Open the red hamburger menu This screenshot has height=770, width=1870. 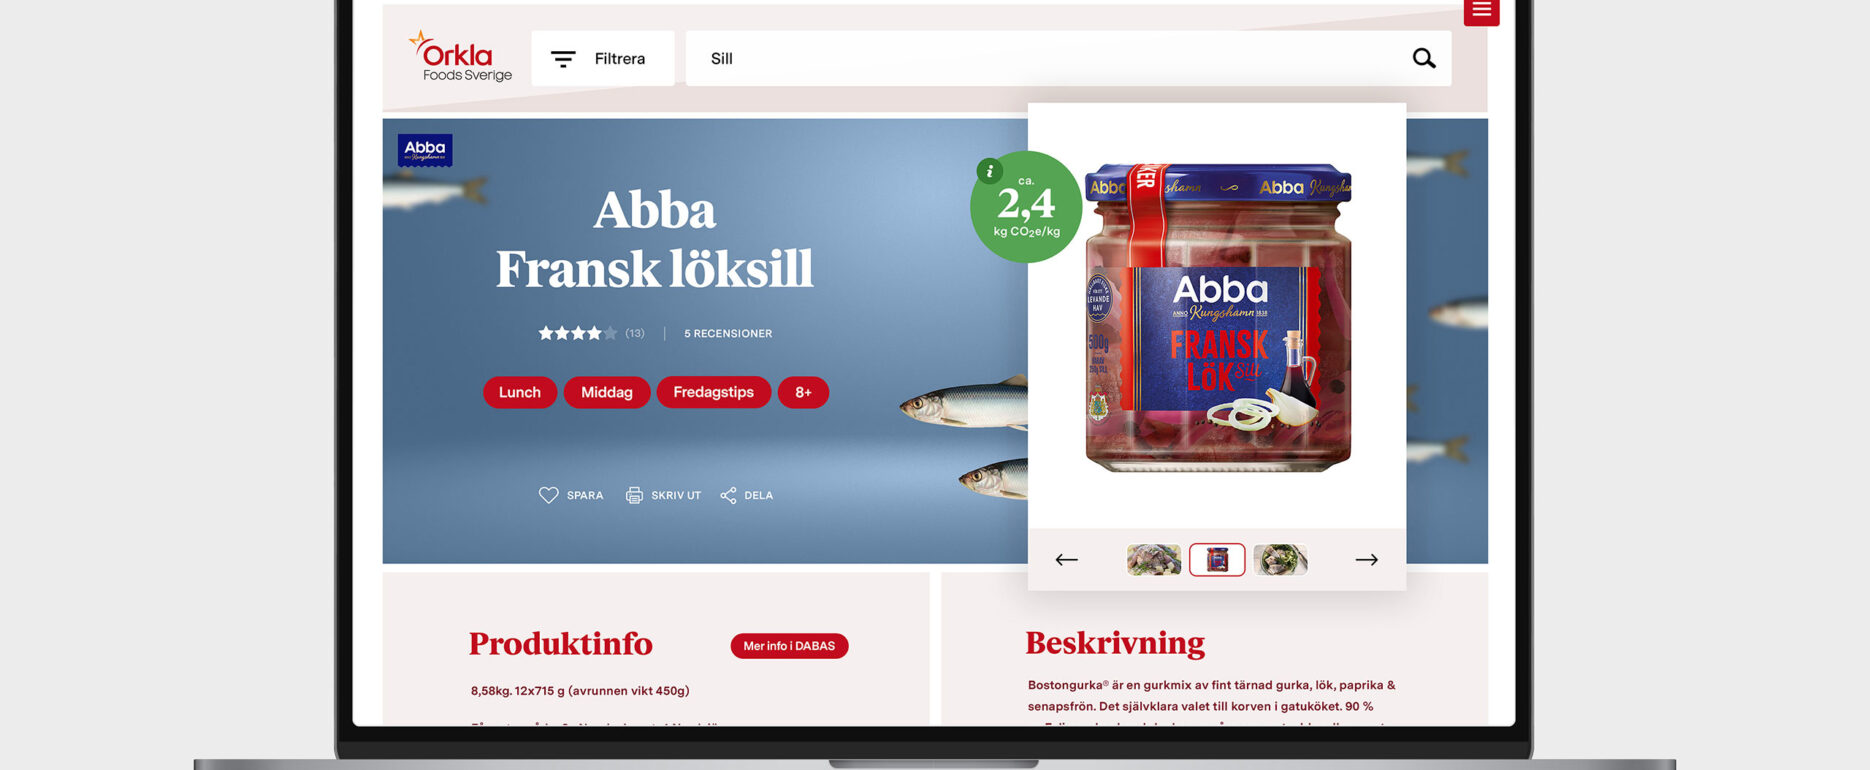(1481, 11)
